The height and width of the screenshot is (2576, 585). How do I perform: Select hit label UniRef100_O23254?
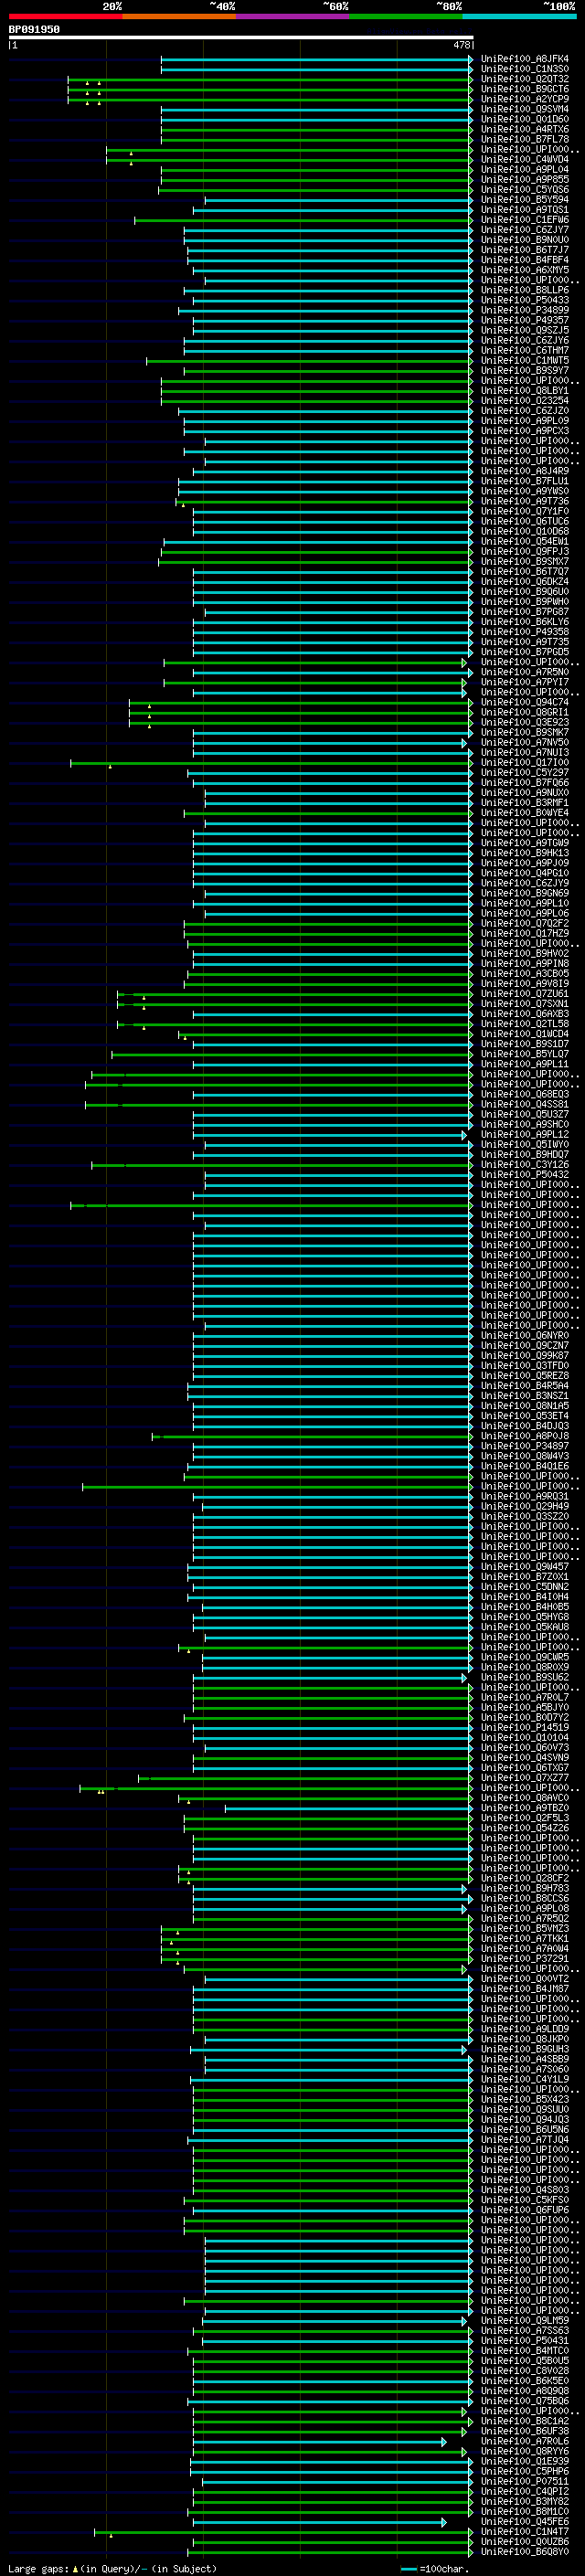pyautogui.click(x=525, y=401)
